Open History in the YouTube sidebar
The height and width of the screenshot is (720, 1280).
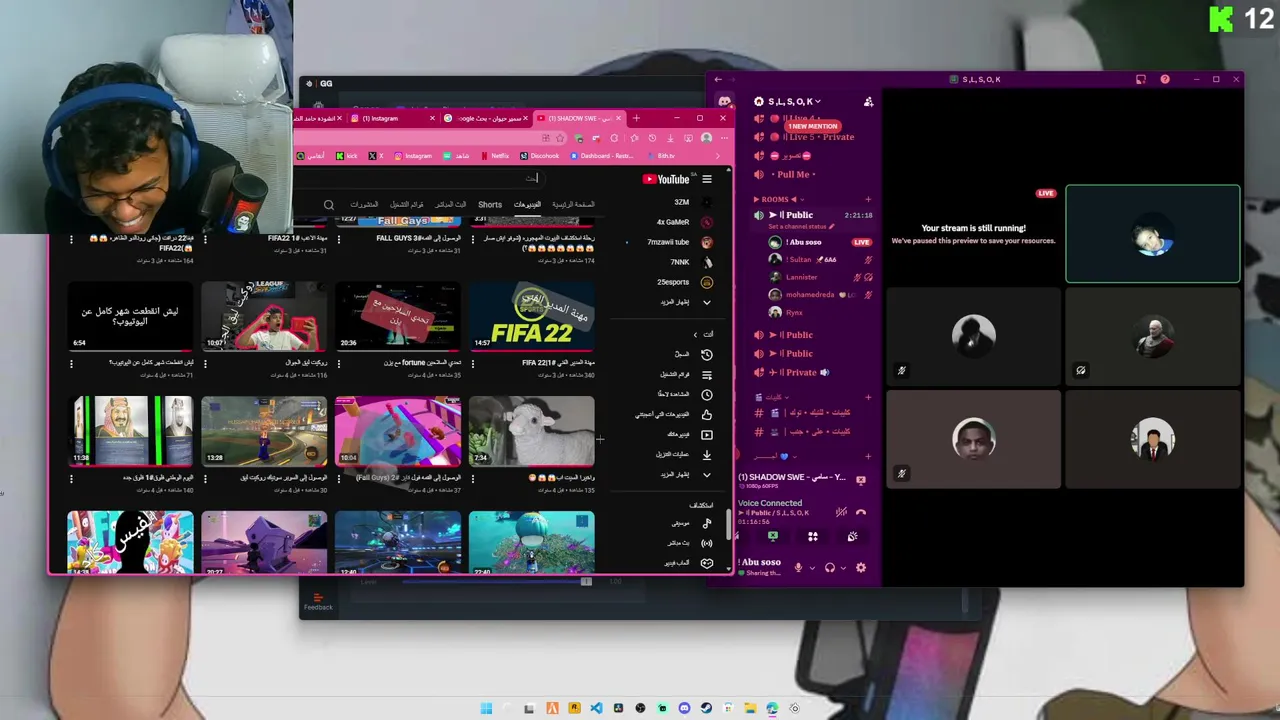tap(706, 355)
